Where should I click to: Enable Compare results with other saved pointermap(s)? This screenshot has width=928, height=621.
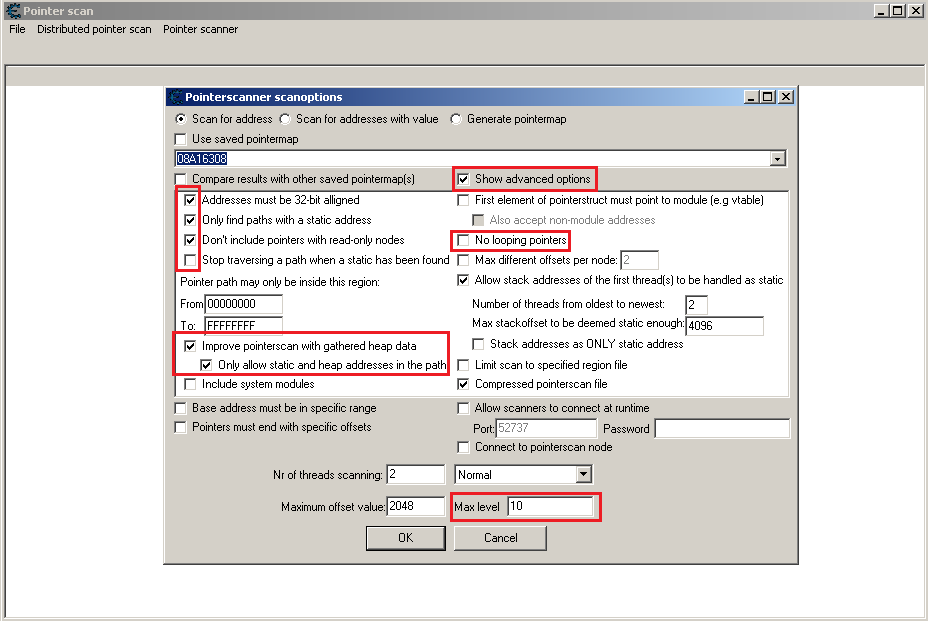[181, 179]
